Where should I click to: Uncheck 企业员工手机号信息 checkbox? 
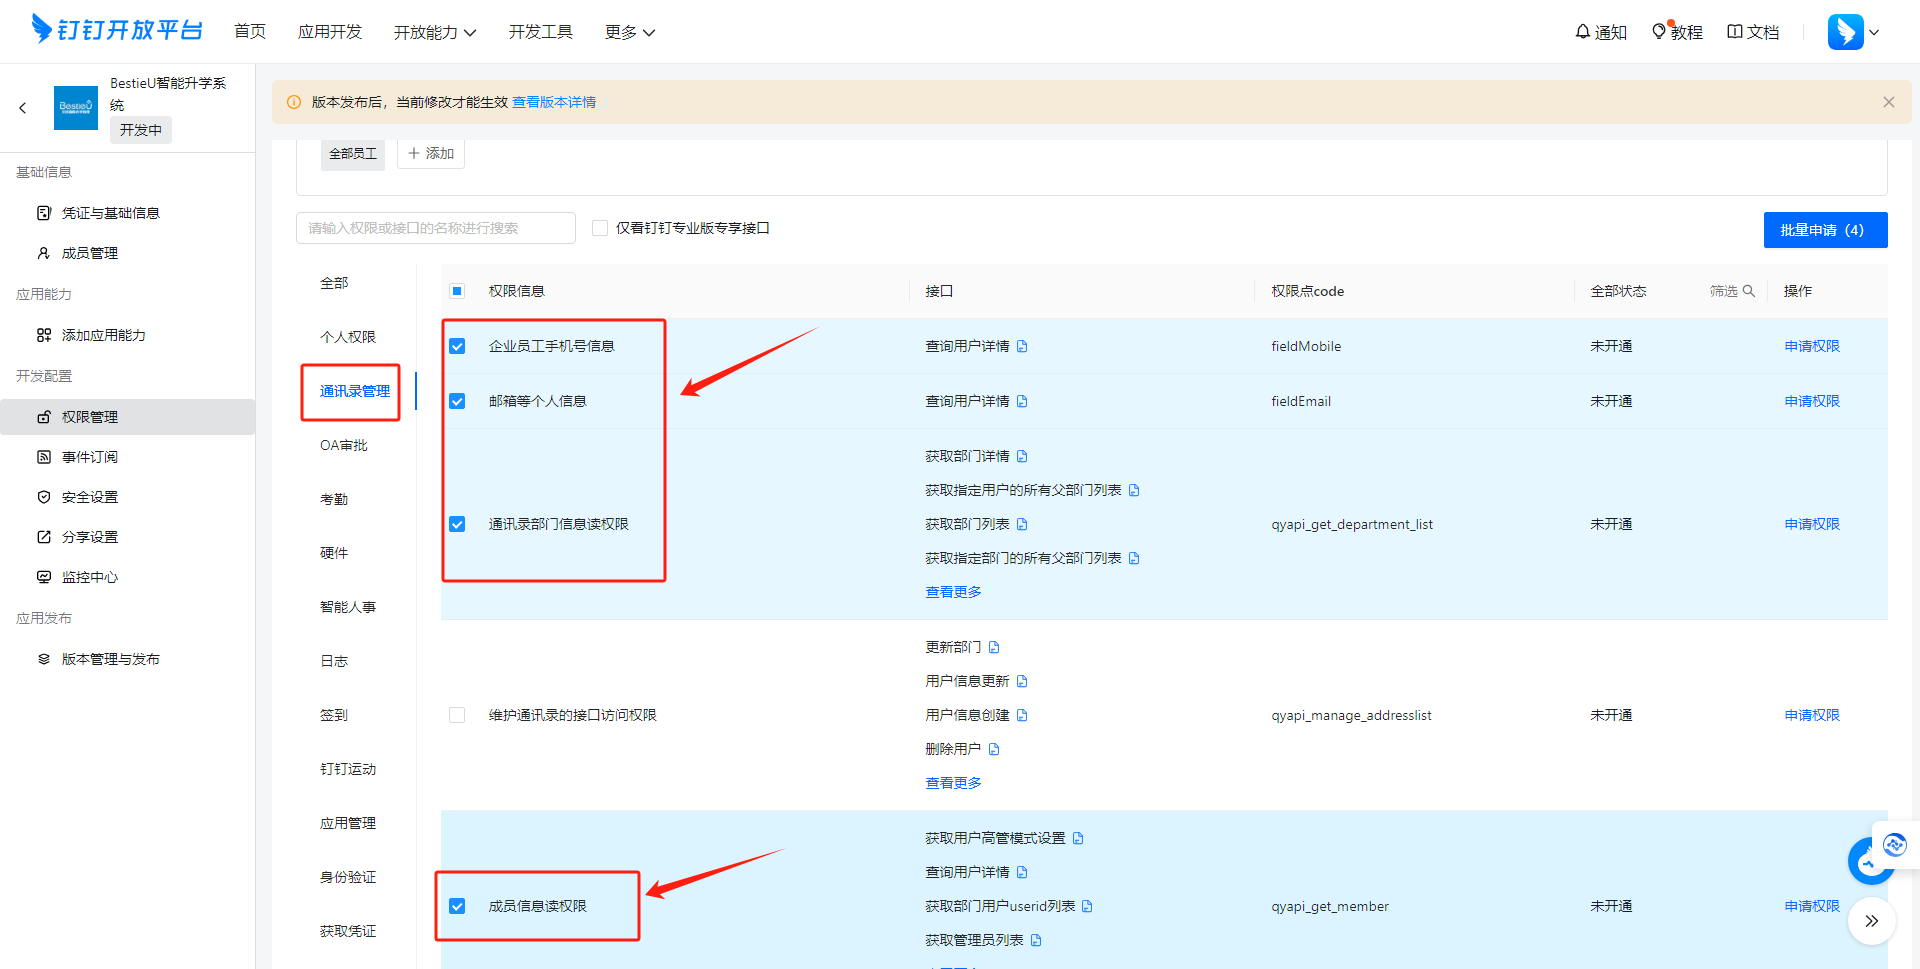457,346
